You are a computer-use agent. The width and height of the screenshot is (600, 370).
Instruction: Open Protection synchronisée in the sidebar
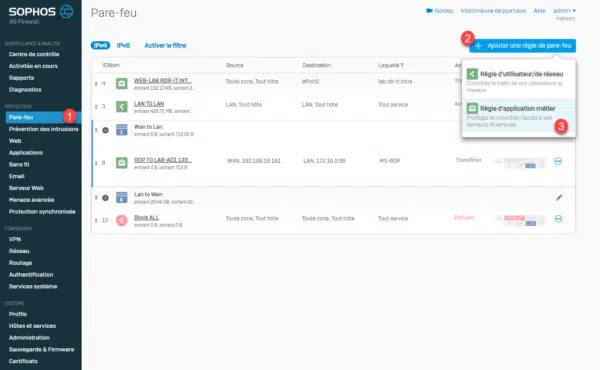pos(42,212)
